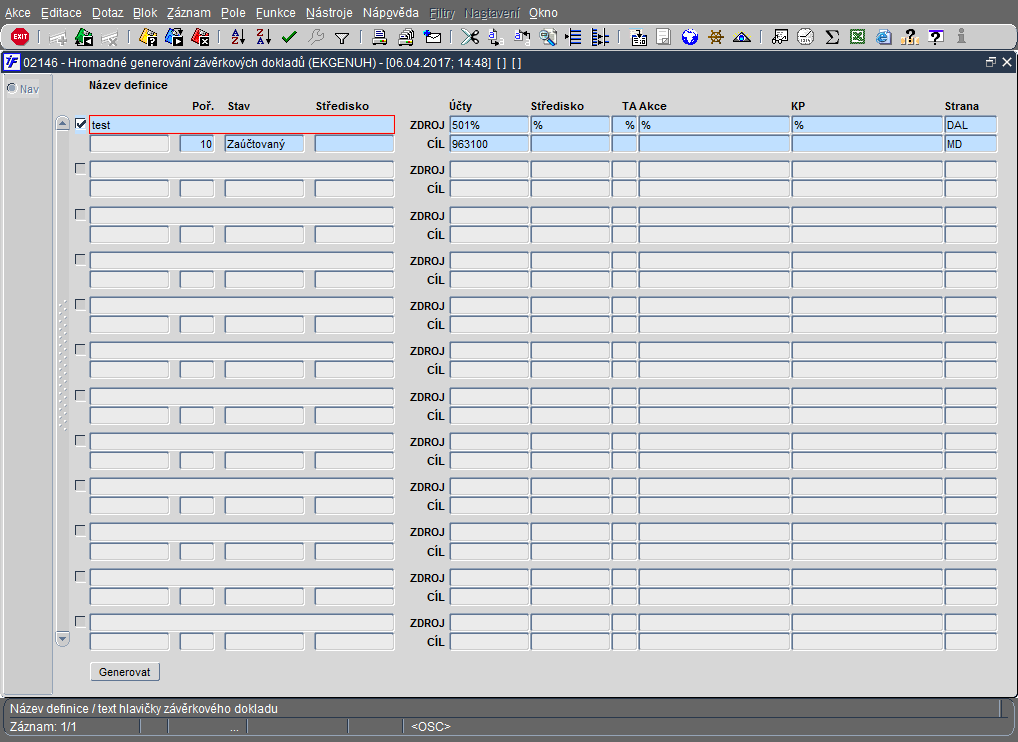
Task: Click the scissors cut icon
Action: click(469, 38)
